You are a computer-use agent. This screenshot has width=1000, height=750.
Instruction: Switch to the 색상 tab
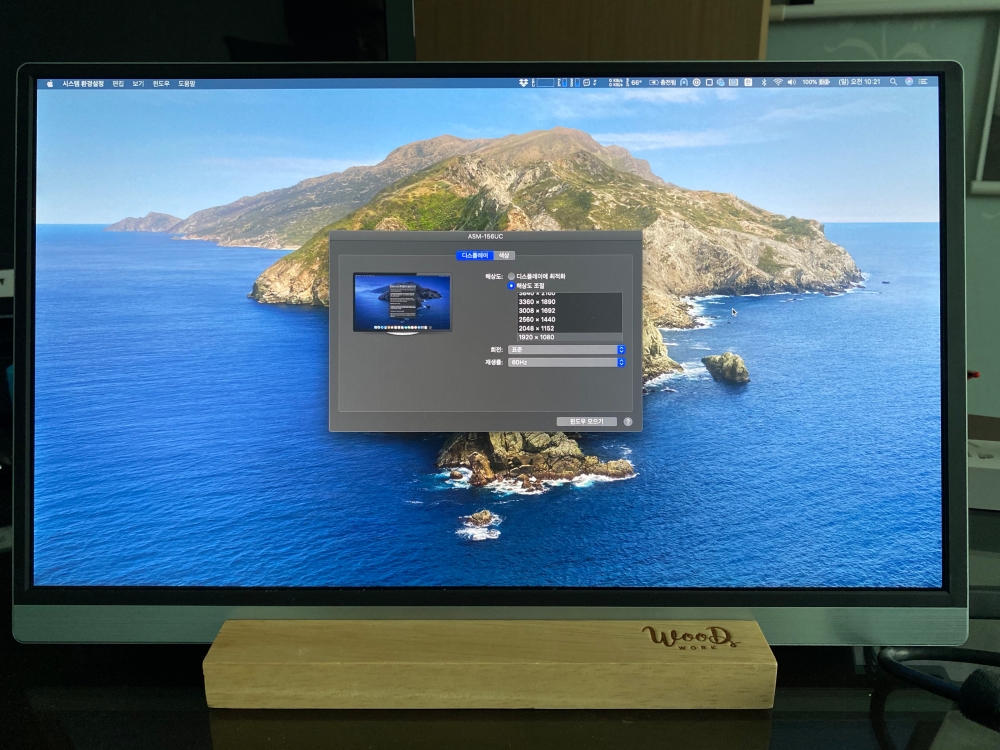pos(504,255)
